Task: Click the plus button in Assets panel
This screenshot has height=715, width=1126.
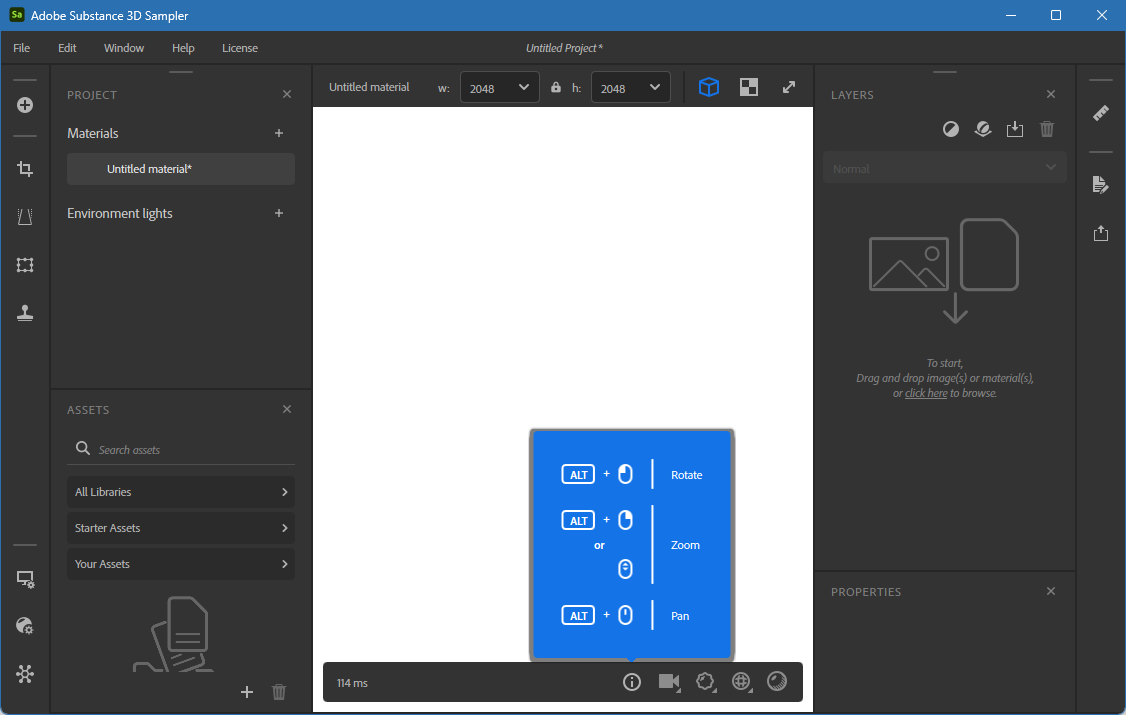Action: (x=247, y=692)
